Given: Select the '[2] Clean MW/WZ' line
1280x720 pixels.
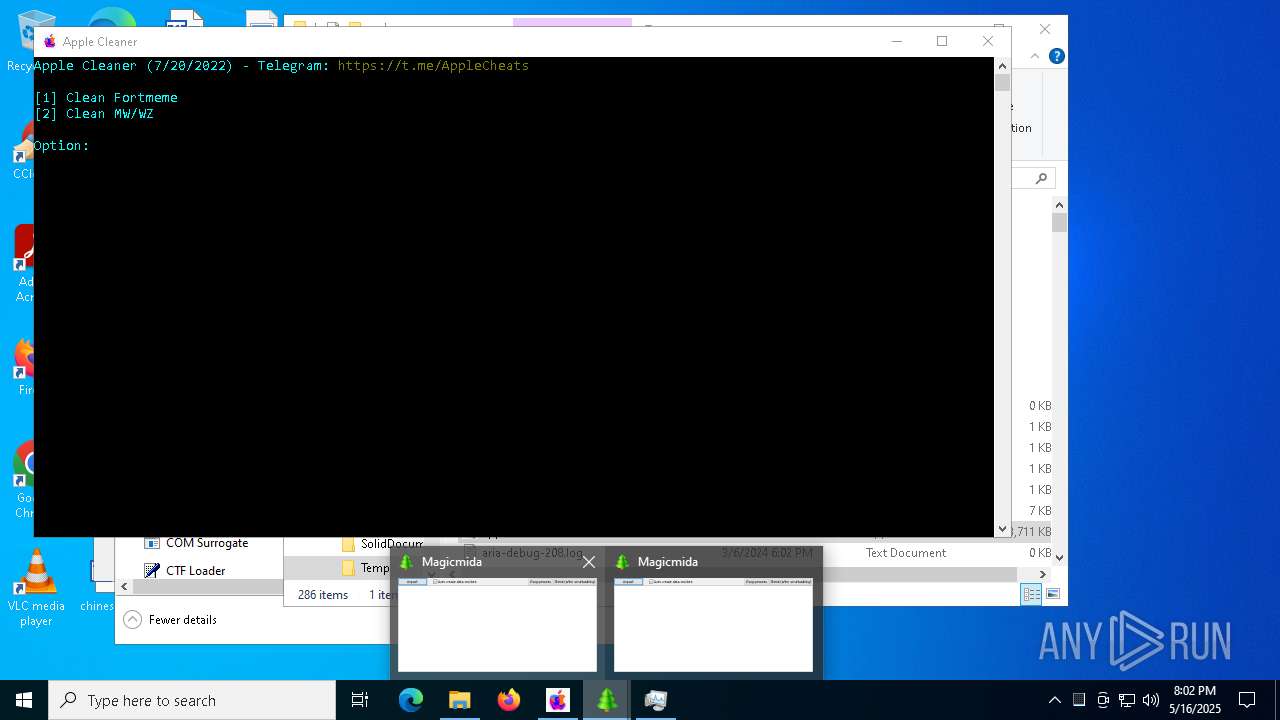Looking at the screenshot, I should (x=94, y=114).
